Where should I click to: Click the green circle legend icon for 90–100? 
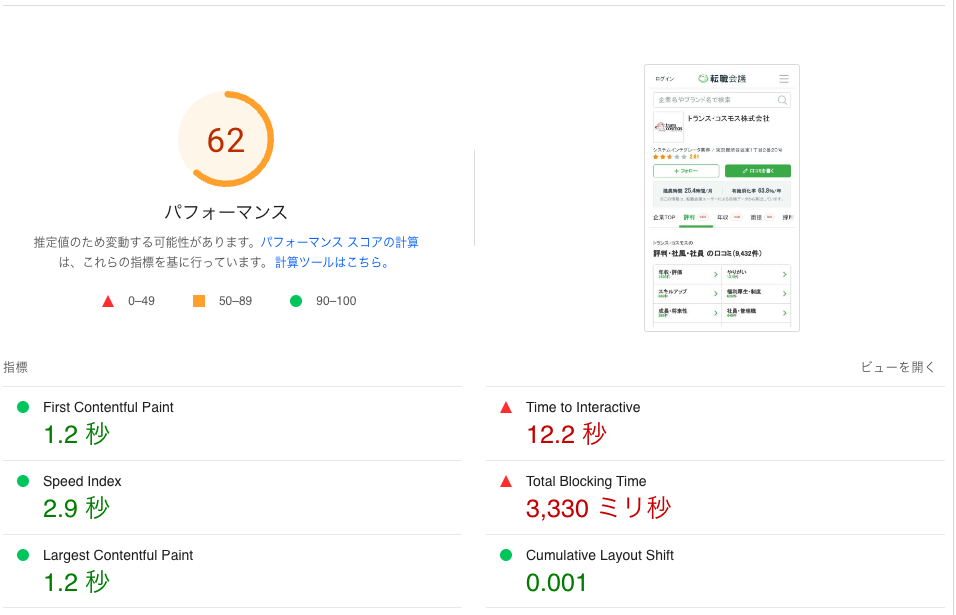pos(296,301)
